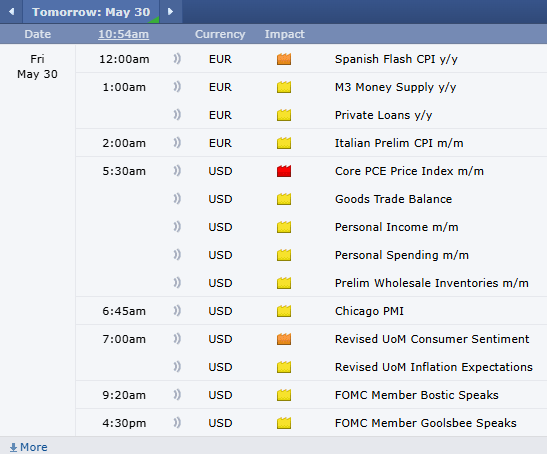Toggle sound alert for Core PCE Price Index
Image resolution: width=547 pixels, height=454 pixels.
[177, 171]
